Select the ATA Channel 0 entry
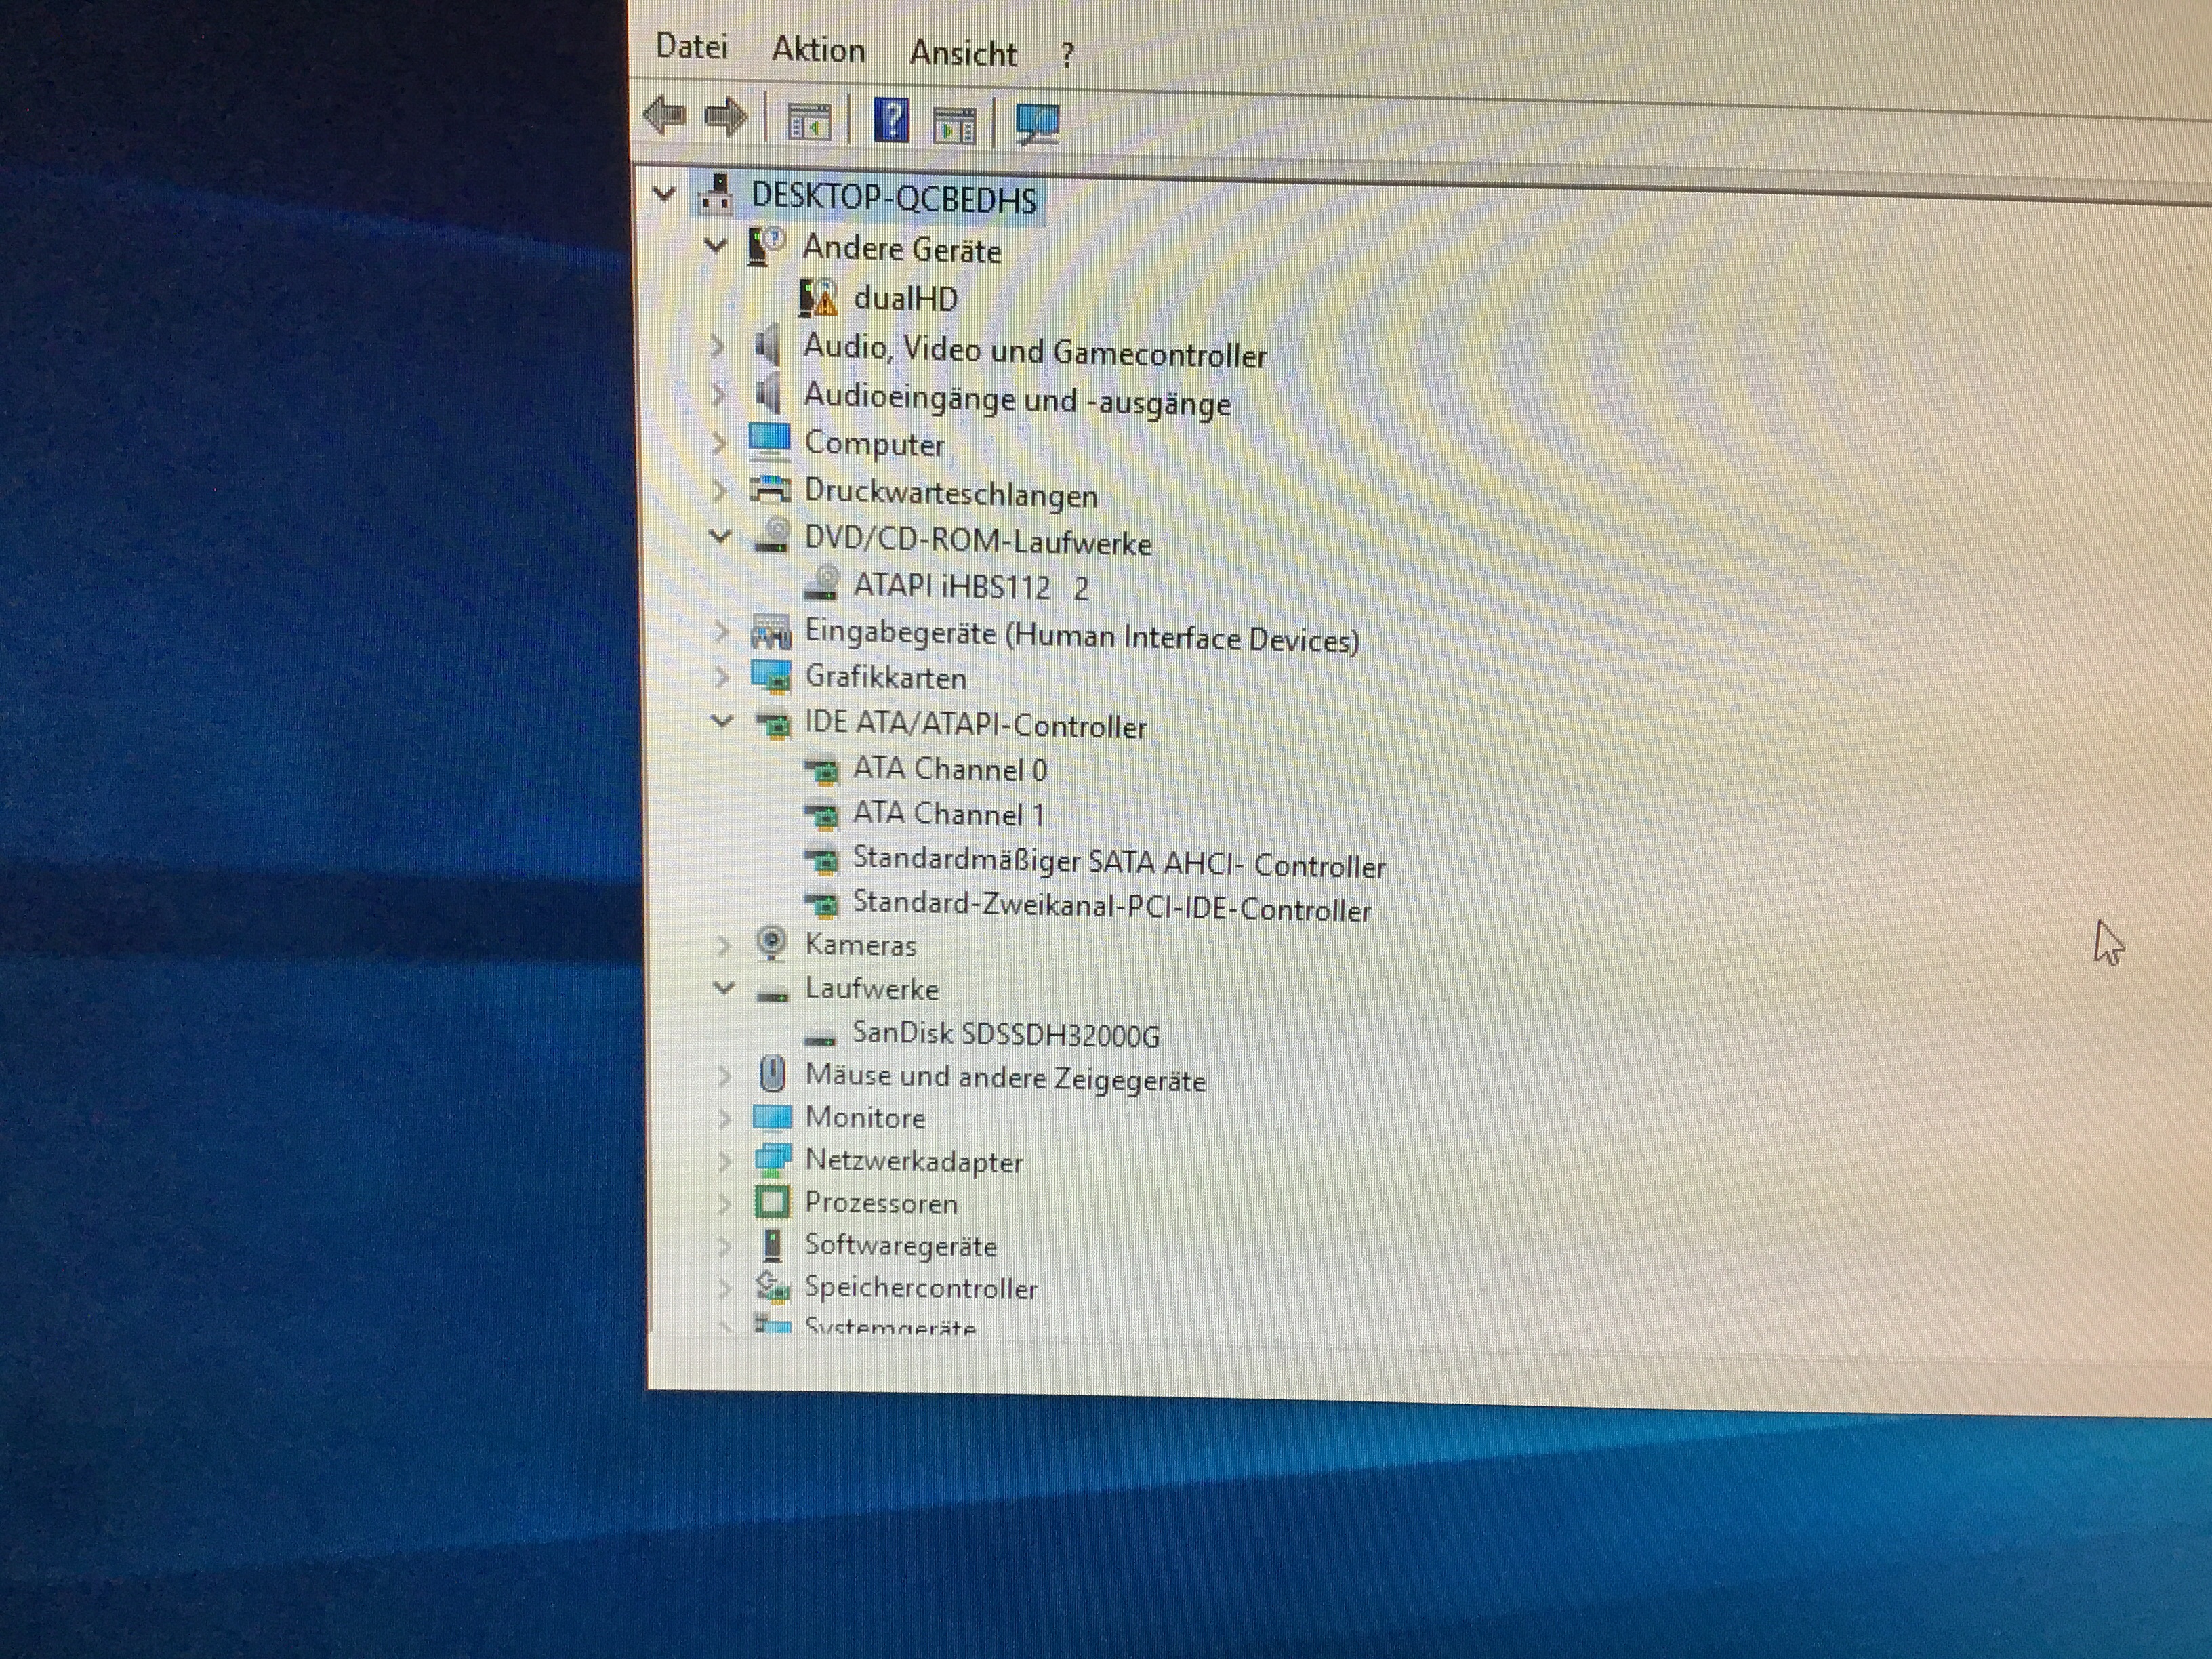Viewport: 2212px width, 1659px height. [x=950, y=769]
